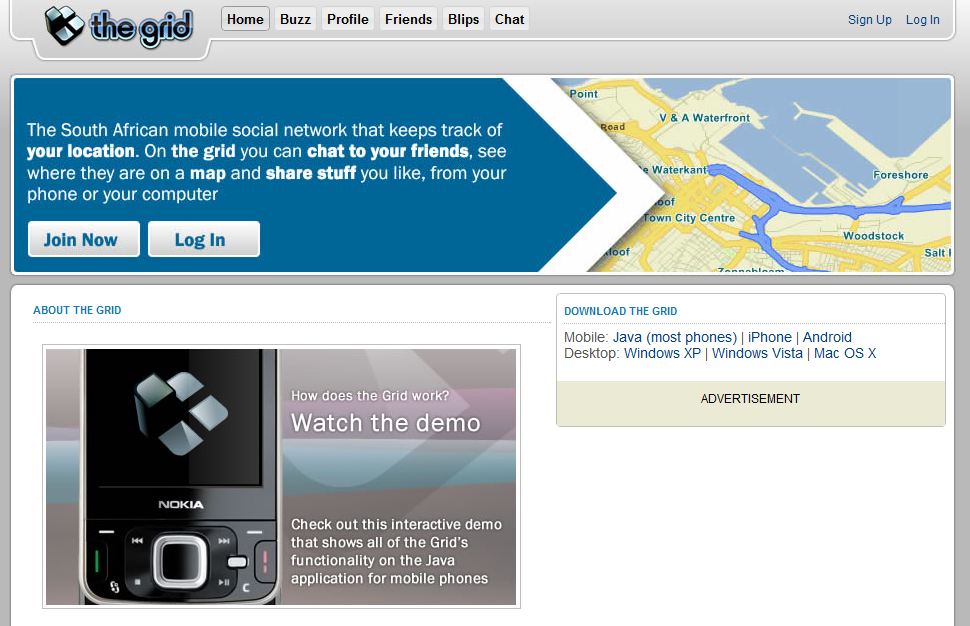Download the Mac OS X version

[x=844, y=354]
